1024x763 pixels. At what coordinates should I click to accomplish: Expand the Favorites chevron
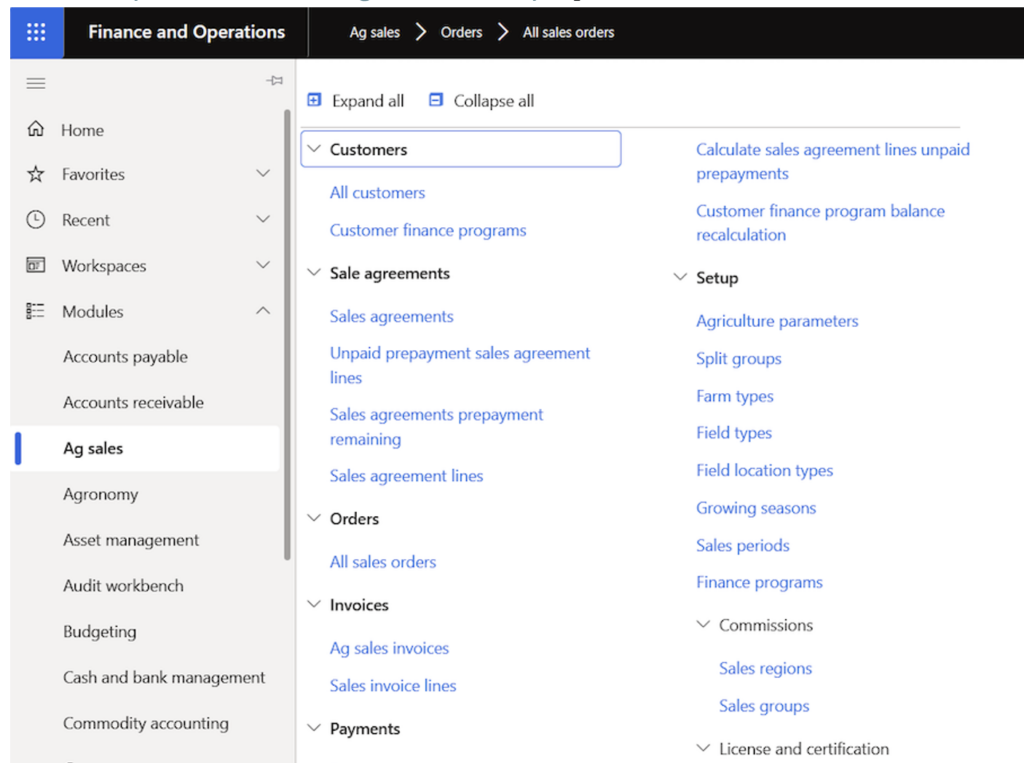pyautogui.click(x=263, y=173)
